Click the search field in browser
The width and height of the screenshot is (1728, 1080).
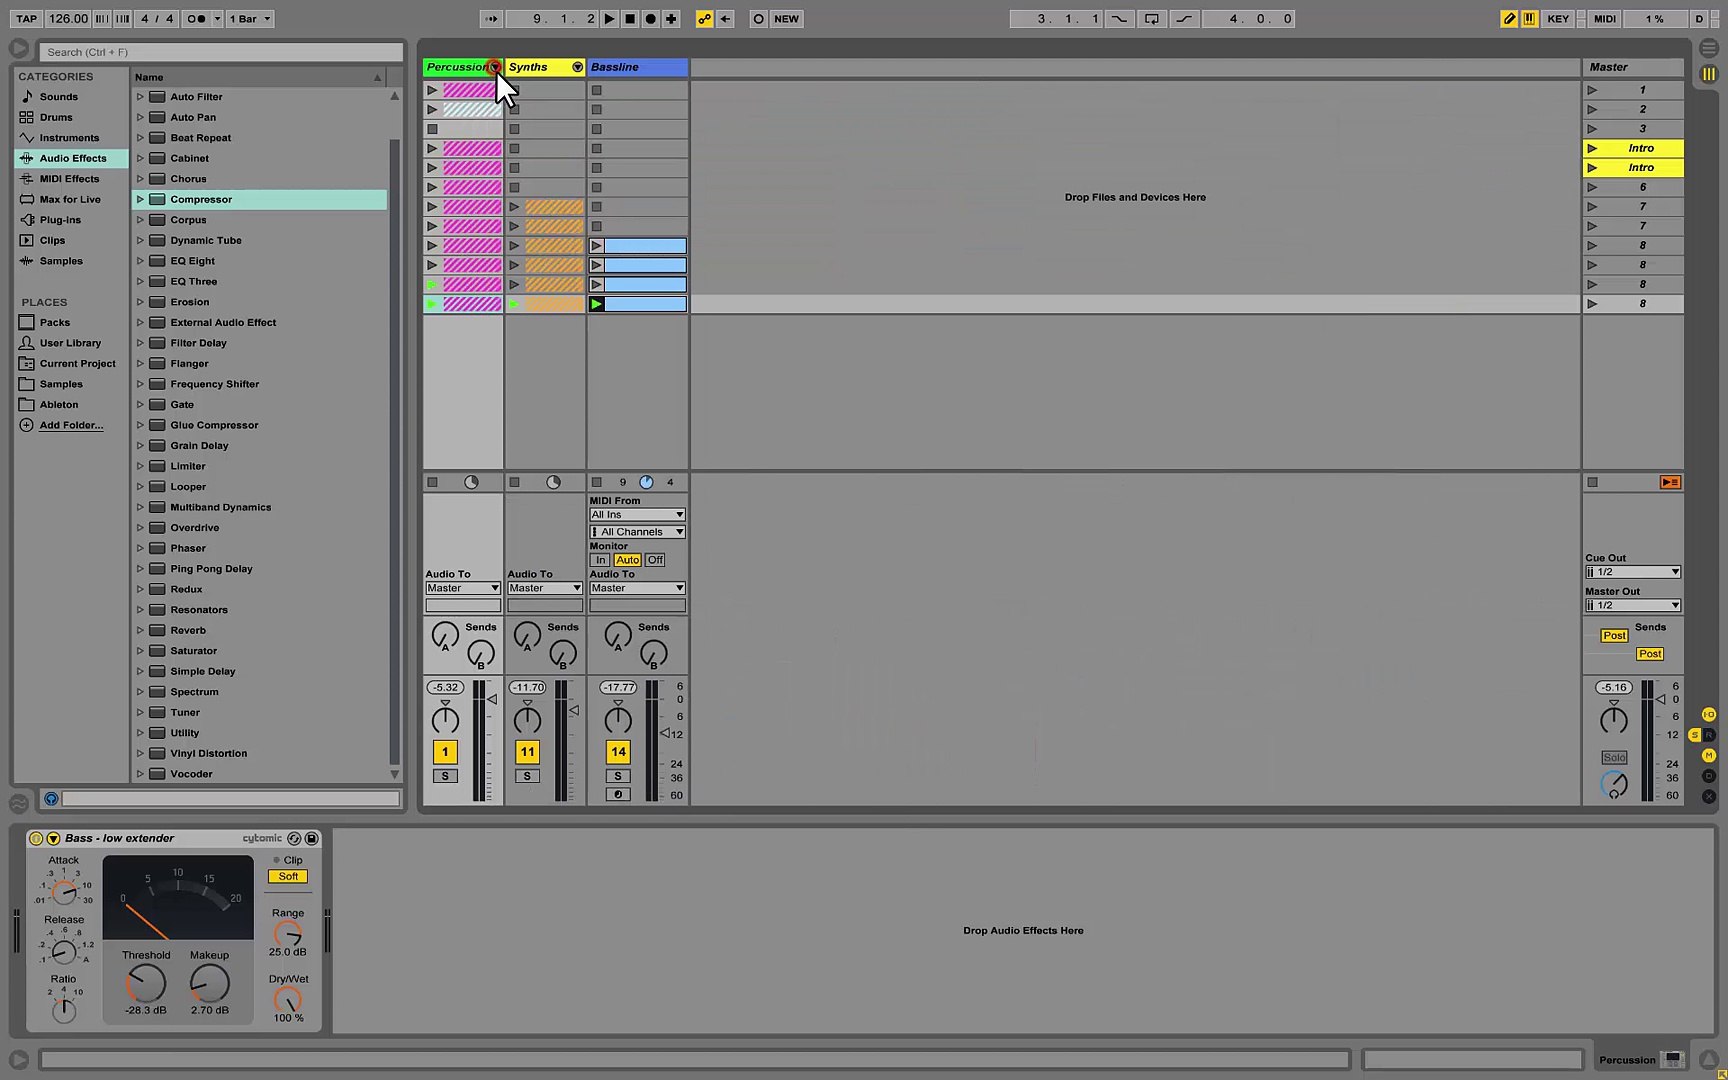(x=221, y=52)
